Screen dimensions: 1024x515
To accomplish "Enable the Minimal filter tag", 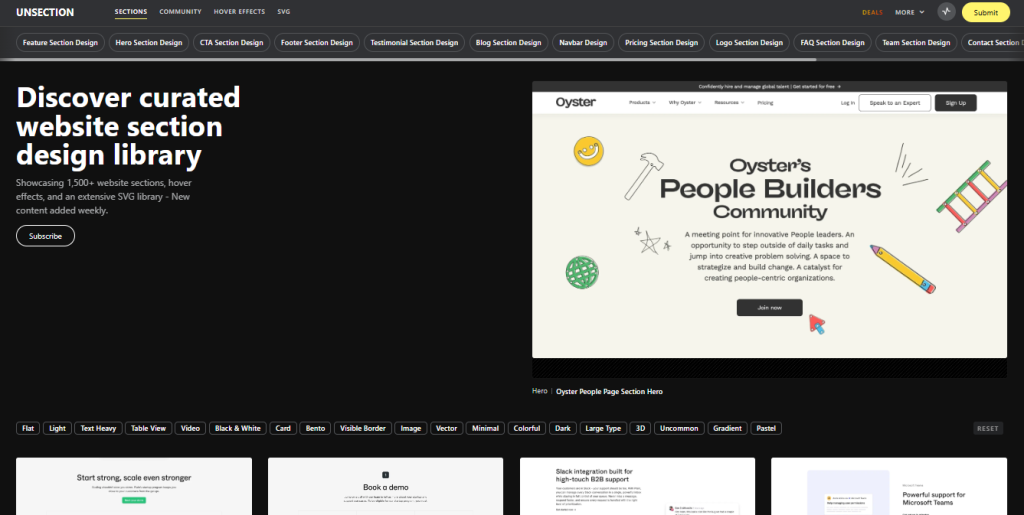I will point(485,428).
